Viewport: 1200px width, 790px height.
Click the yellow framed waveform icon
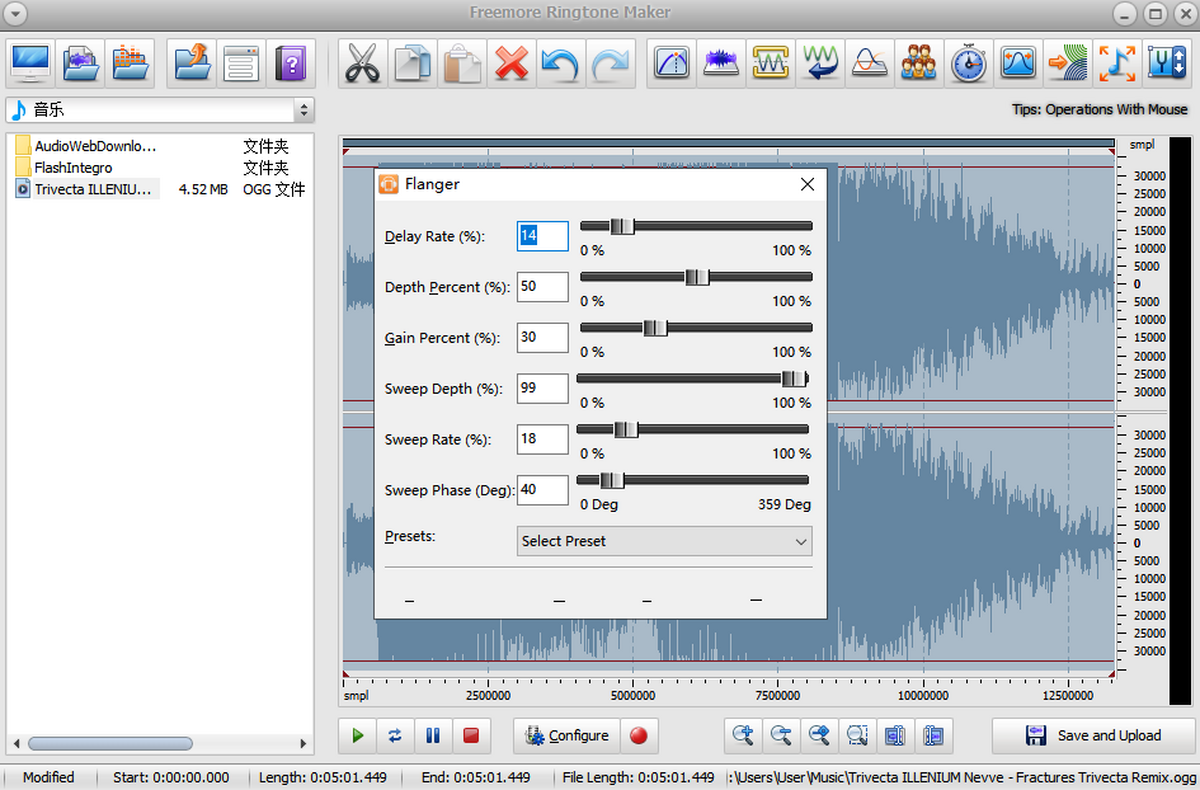(x=771, y=63)
